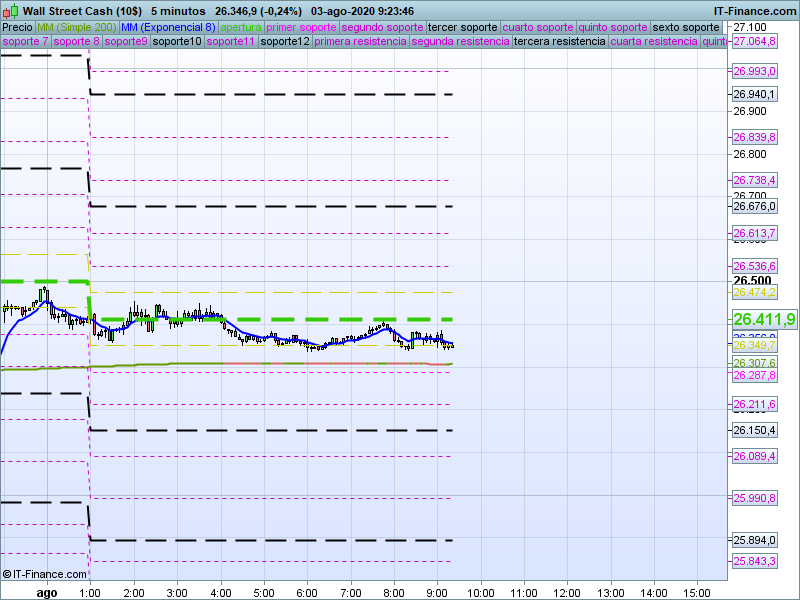Viewport: 800px width, 600px height.
Task: Click the tercera resistencia label
Action: (x=558, y=42)
